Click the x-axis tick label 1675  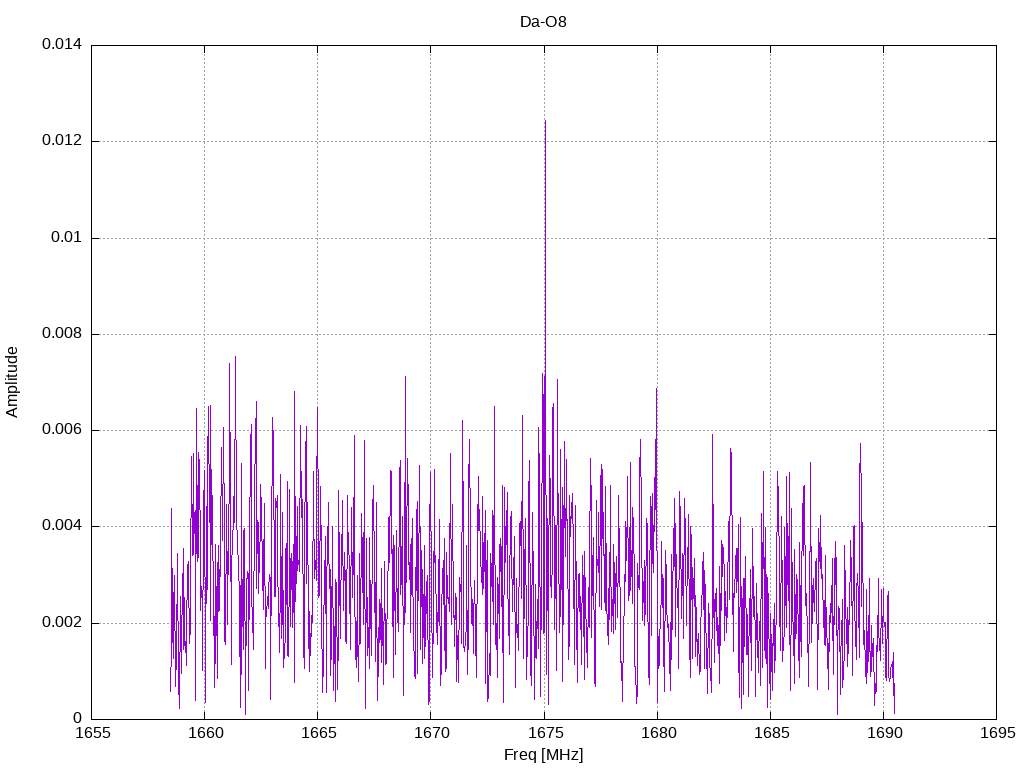[x=545, y=733]
